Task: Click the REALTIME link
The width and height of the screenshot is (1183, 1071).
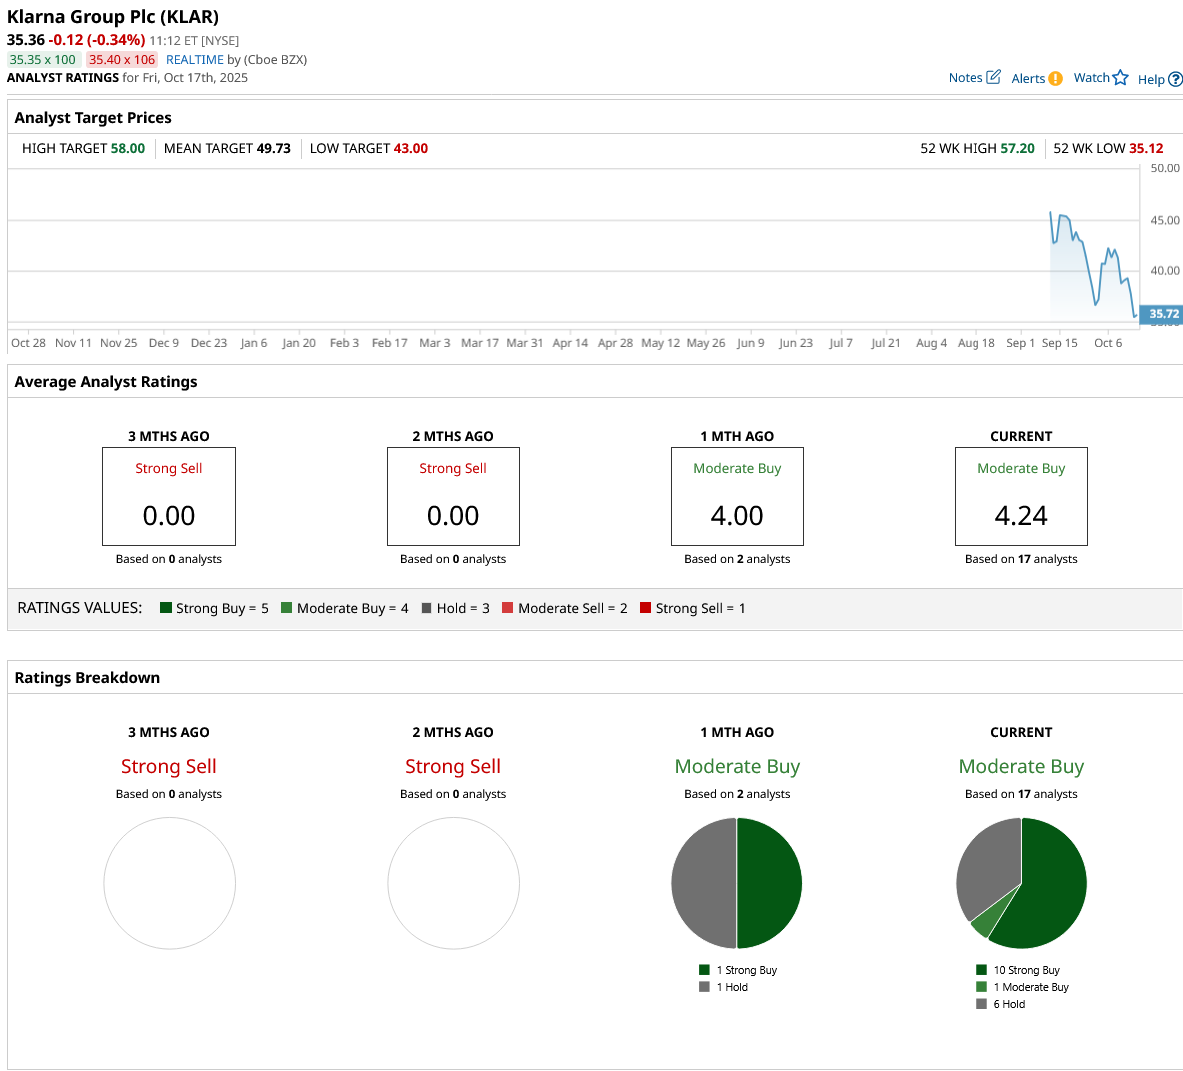Action: 195,60
